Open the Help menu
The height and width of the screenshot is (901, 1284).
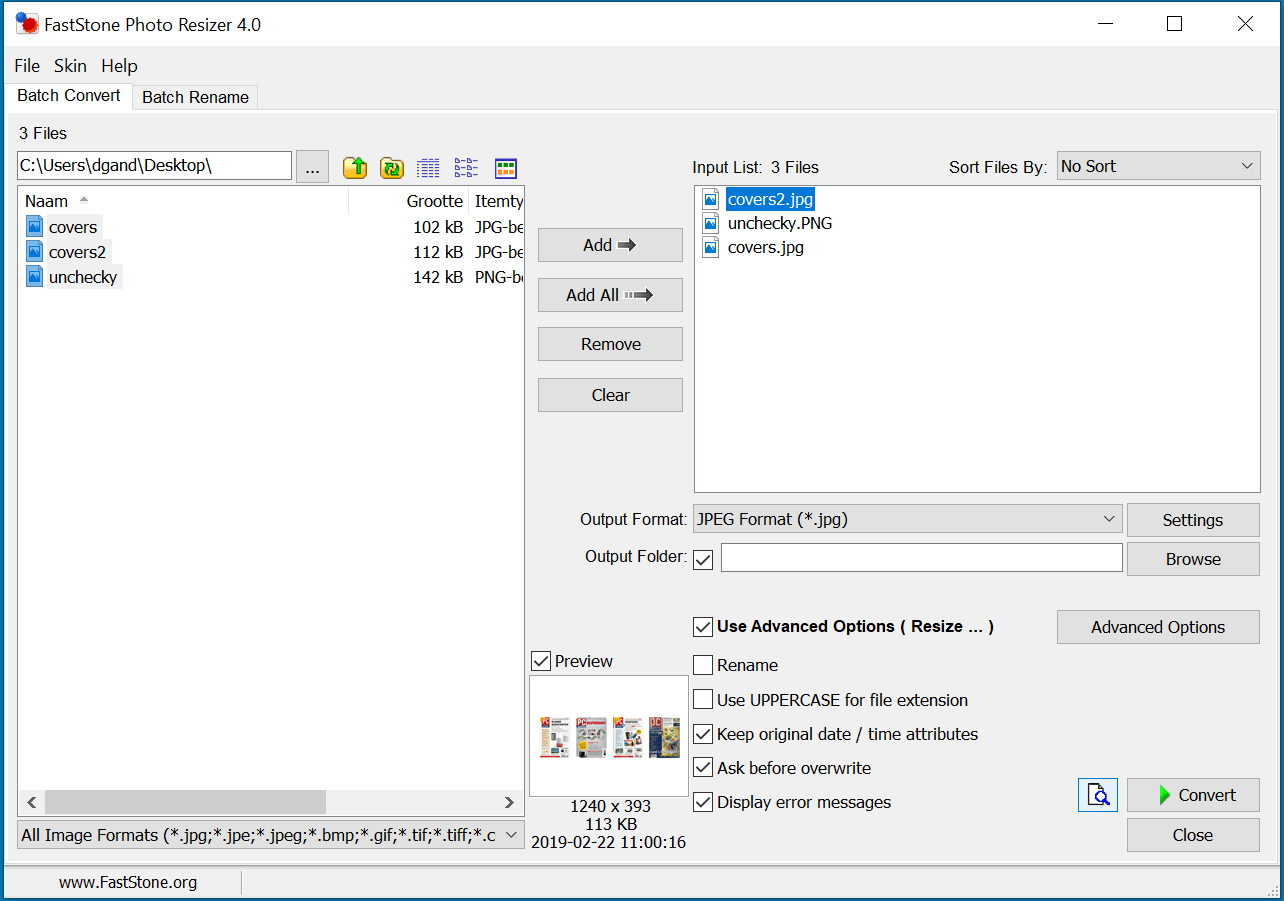pyautogui.click(x=119, y=66)
